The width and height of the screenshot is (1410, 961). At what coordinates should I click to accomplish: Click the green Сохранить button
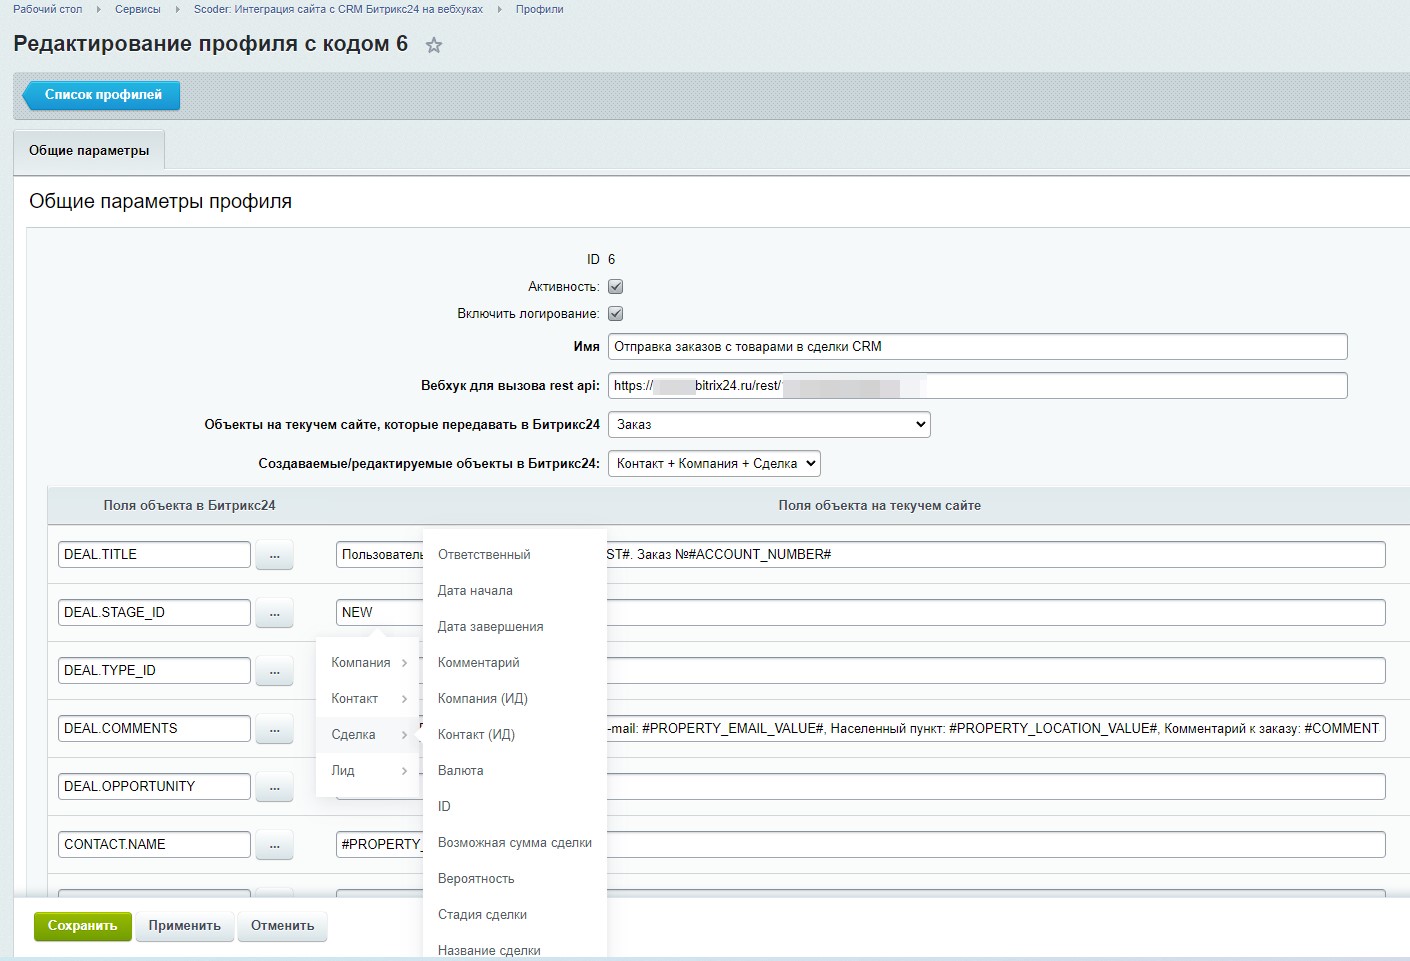(82, 926)
